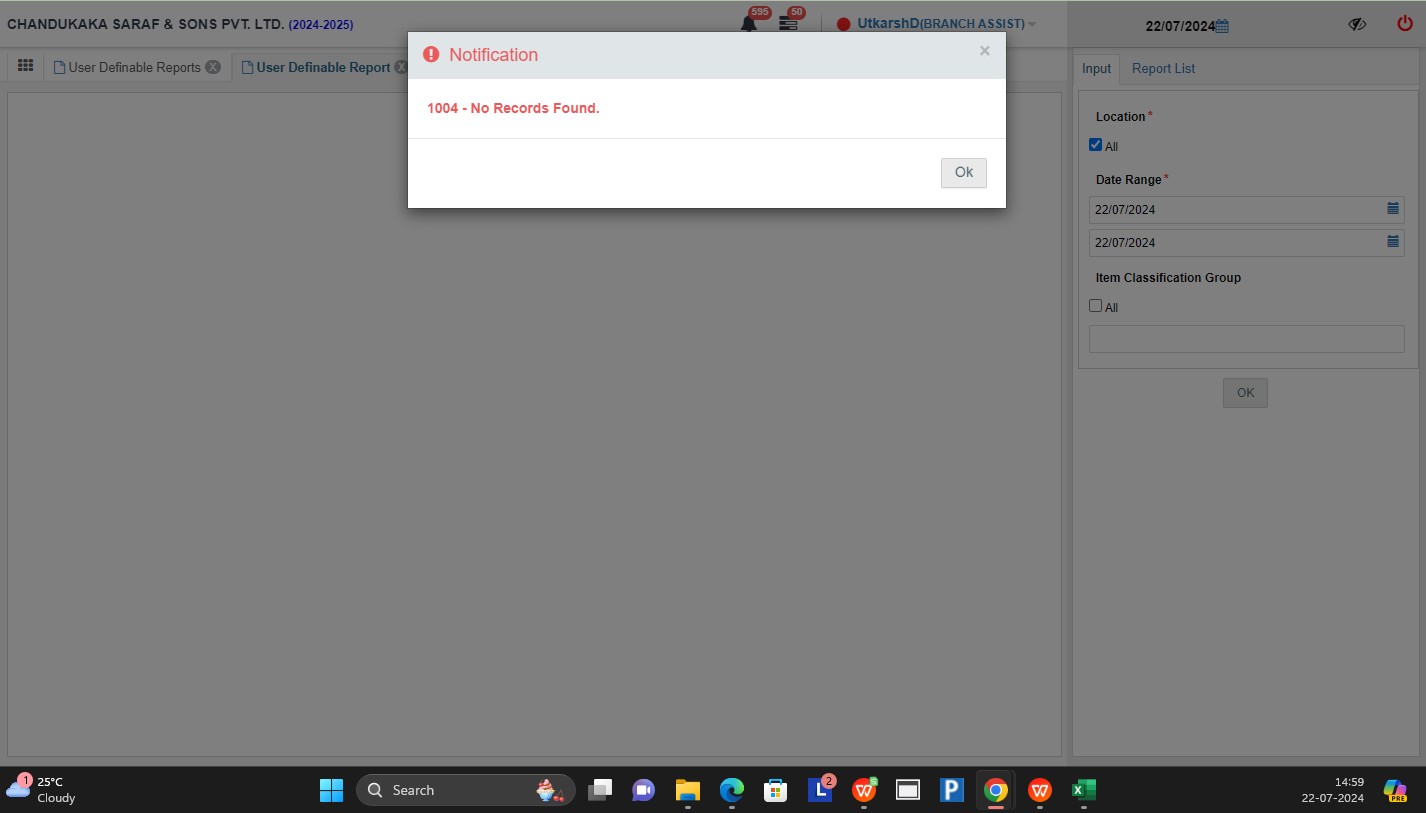This screenshot has width=1426, height=813.
Task: Open the apps grid menu icon
Action: click(25, 66)
